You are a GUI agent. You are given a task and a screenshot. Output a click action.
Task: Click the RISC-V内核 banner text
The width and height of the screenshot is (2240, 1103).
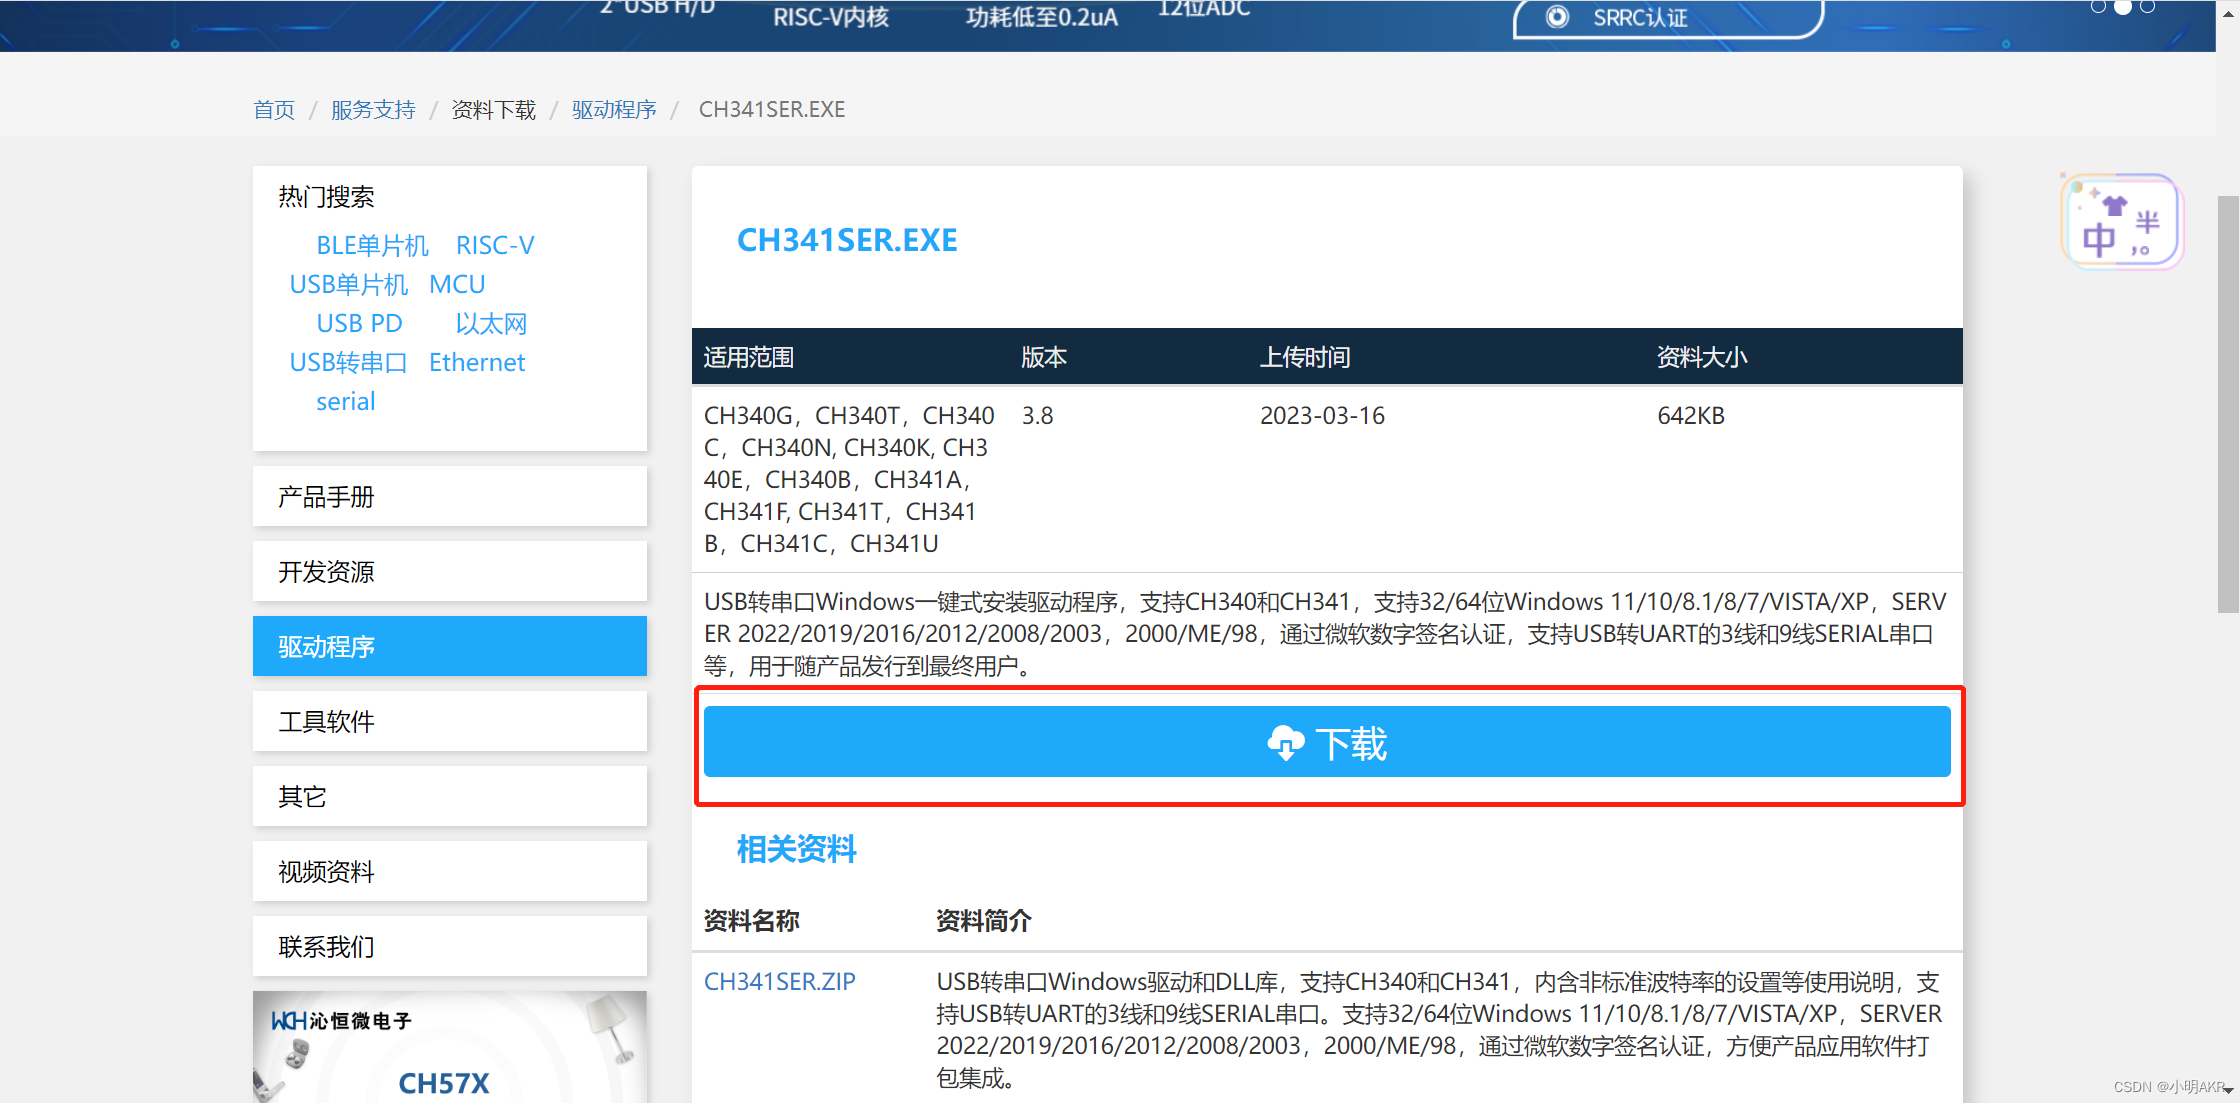coord(831,17)
